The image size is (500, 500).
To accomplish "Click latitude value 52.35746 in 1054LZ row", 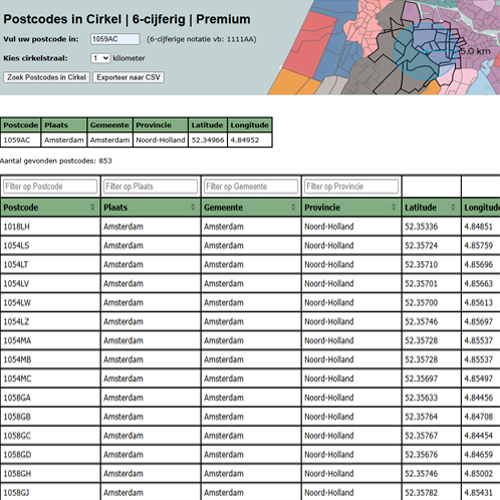I will [421, 322].
